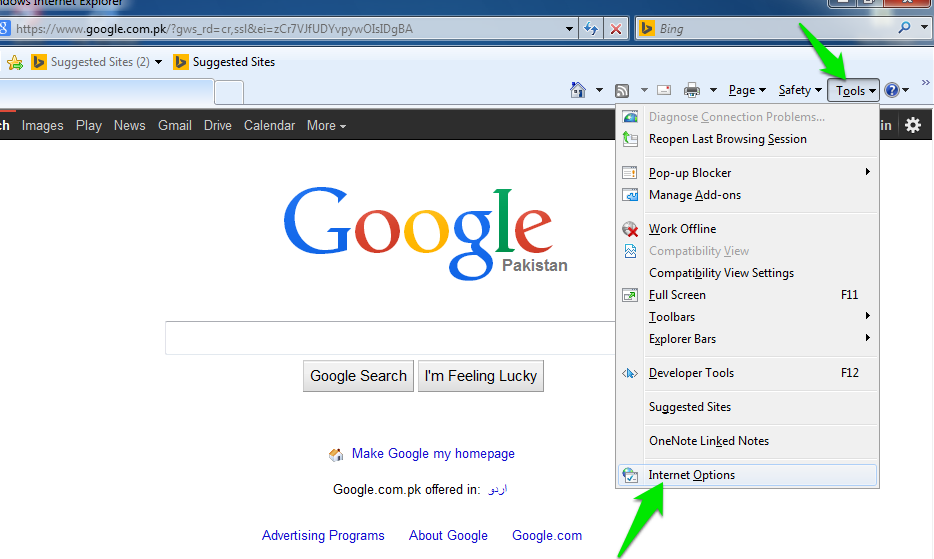Click the Diagnose Connection Problems icon

coord(630,117)
